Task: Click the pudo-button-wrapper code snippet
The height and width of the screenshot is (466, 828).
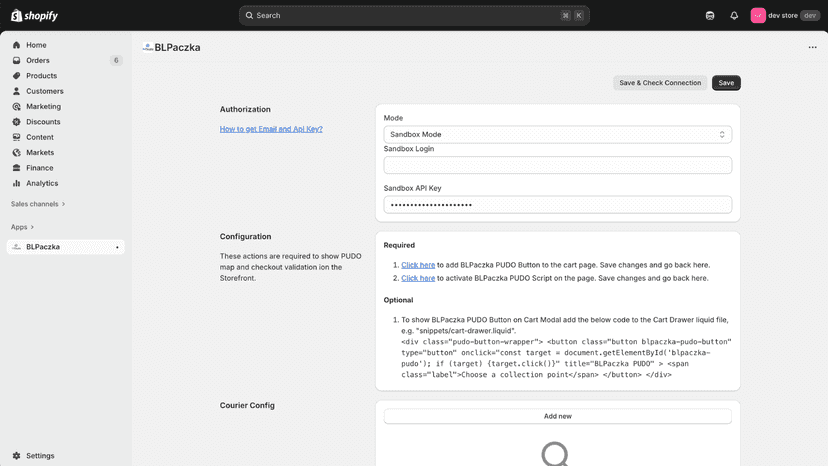Action: (x=566, y=358)
